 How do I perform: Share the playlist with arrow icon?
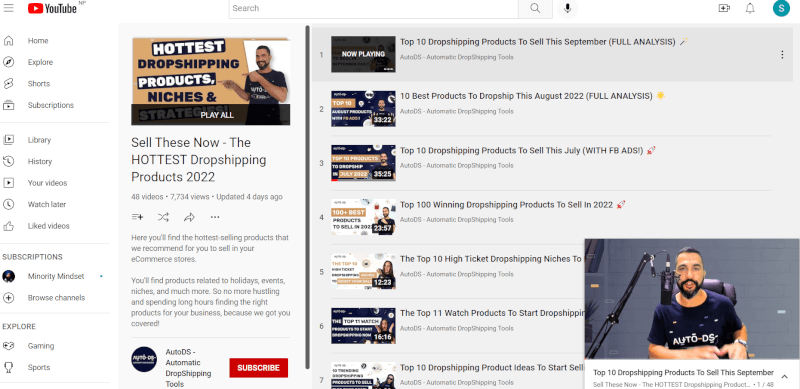(189, 217)
